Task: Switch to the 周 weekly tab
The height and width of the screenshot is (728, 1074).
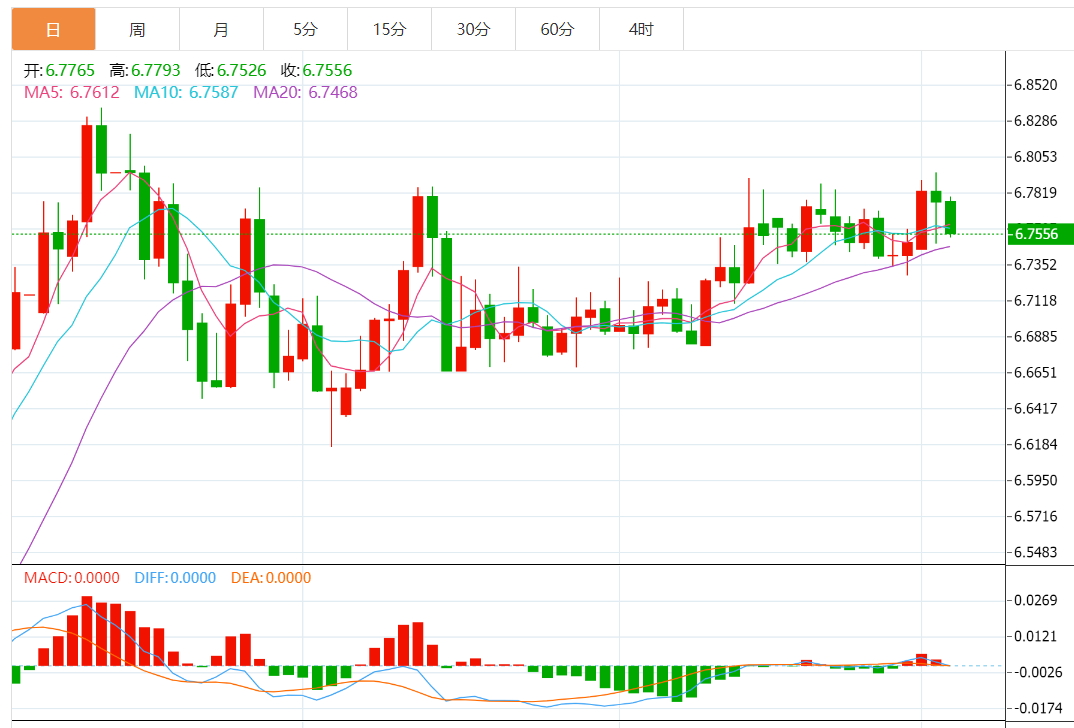Action: click(137, 29)
